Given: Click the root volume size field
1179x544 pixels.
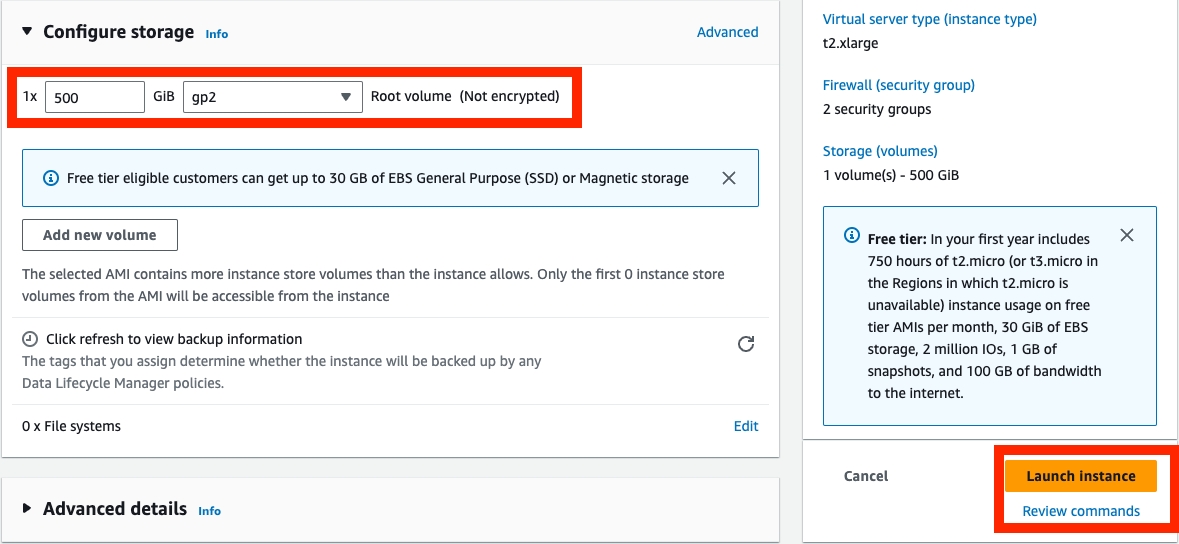Looking at the screenshot, I should (95, 97).
